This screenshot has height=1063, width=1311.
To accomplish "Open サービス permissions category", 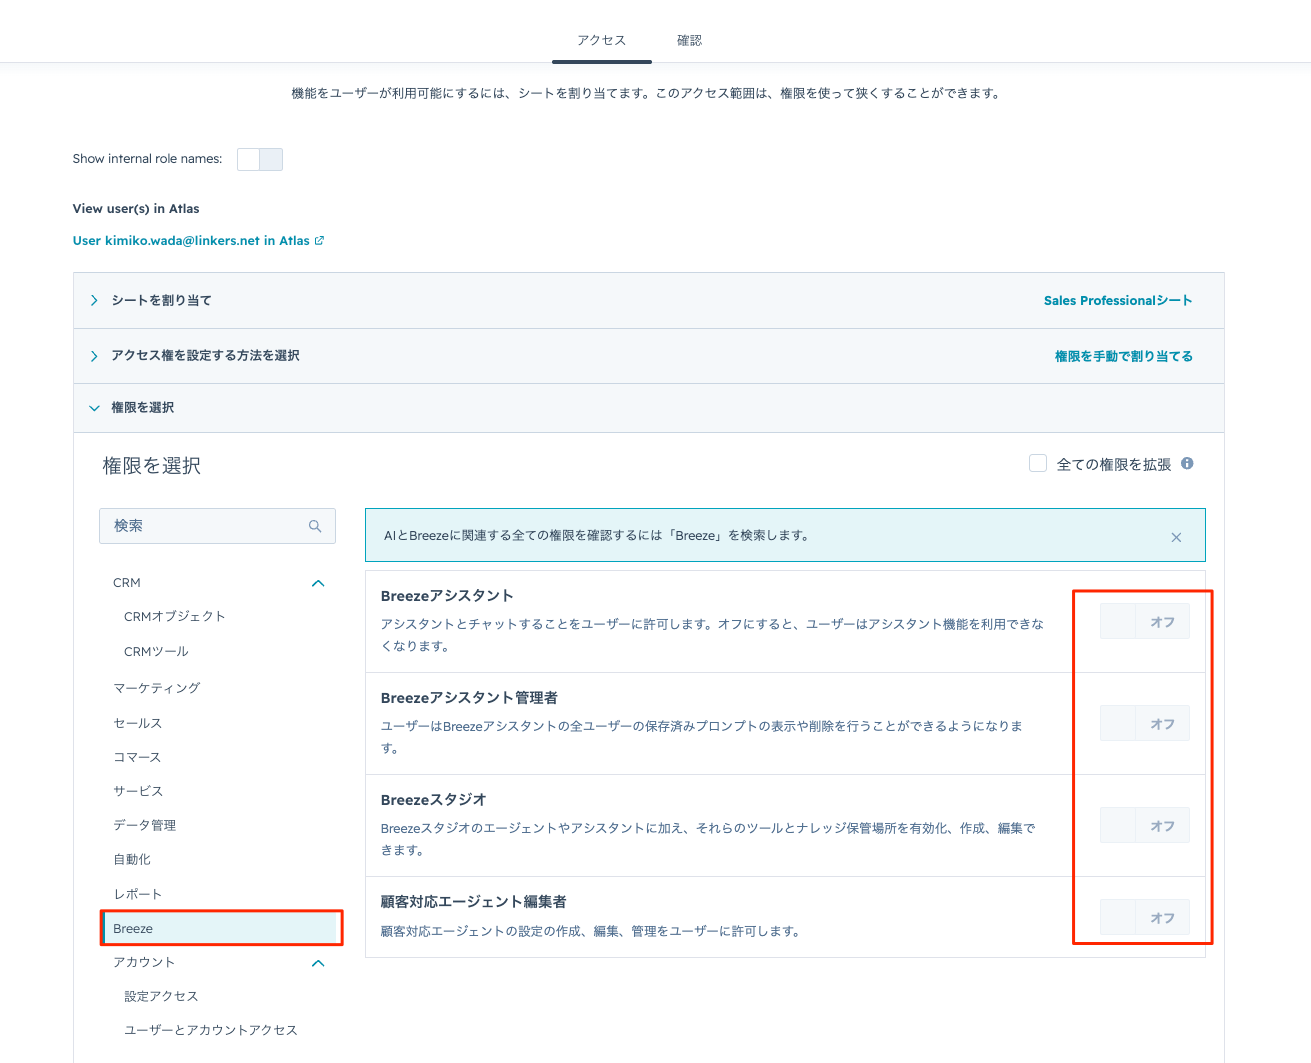I will (138, 791).
